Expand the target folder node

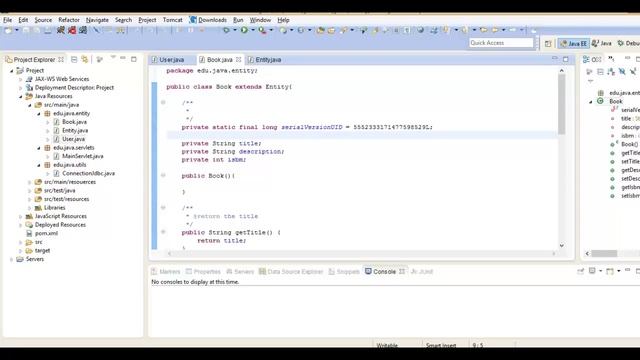pos(20,251)
